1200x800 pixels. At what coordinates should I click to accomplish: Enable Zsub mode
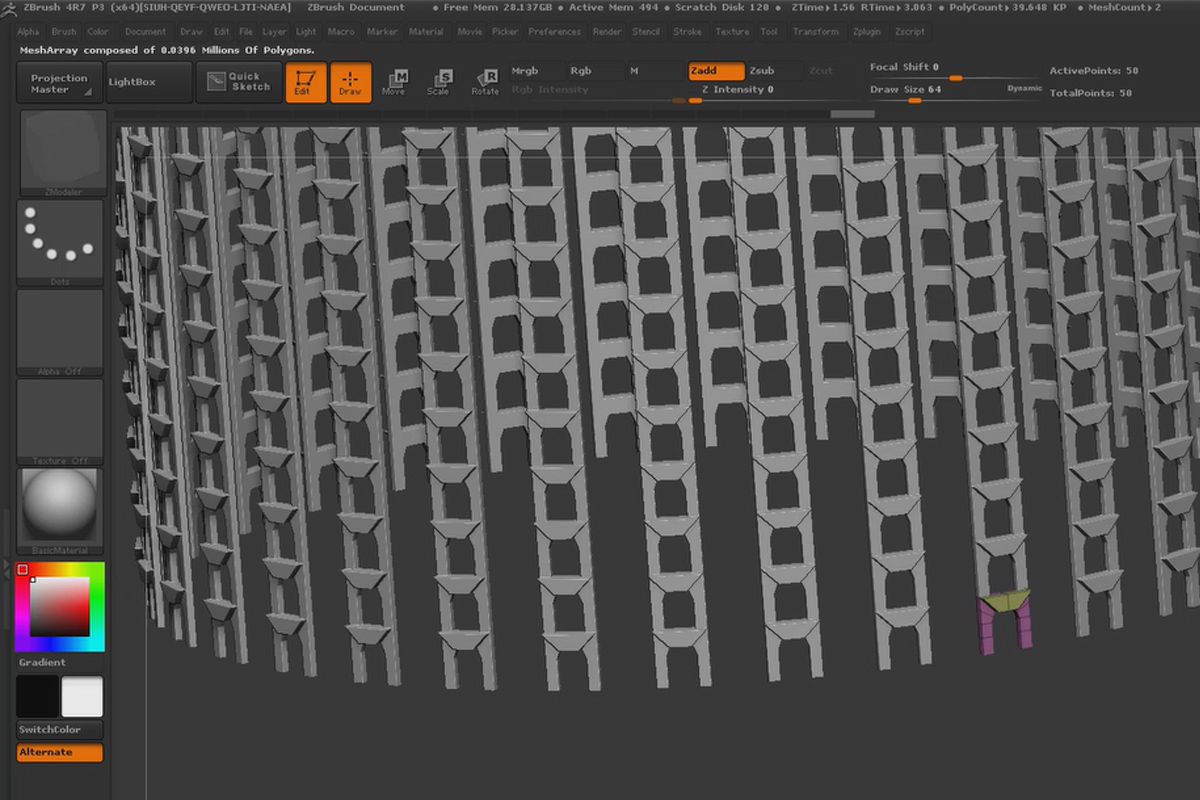pos(762,71)
